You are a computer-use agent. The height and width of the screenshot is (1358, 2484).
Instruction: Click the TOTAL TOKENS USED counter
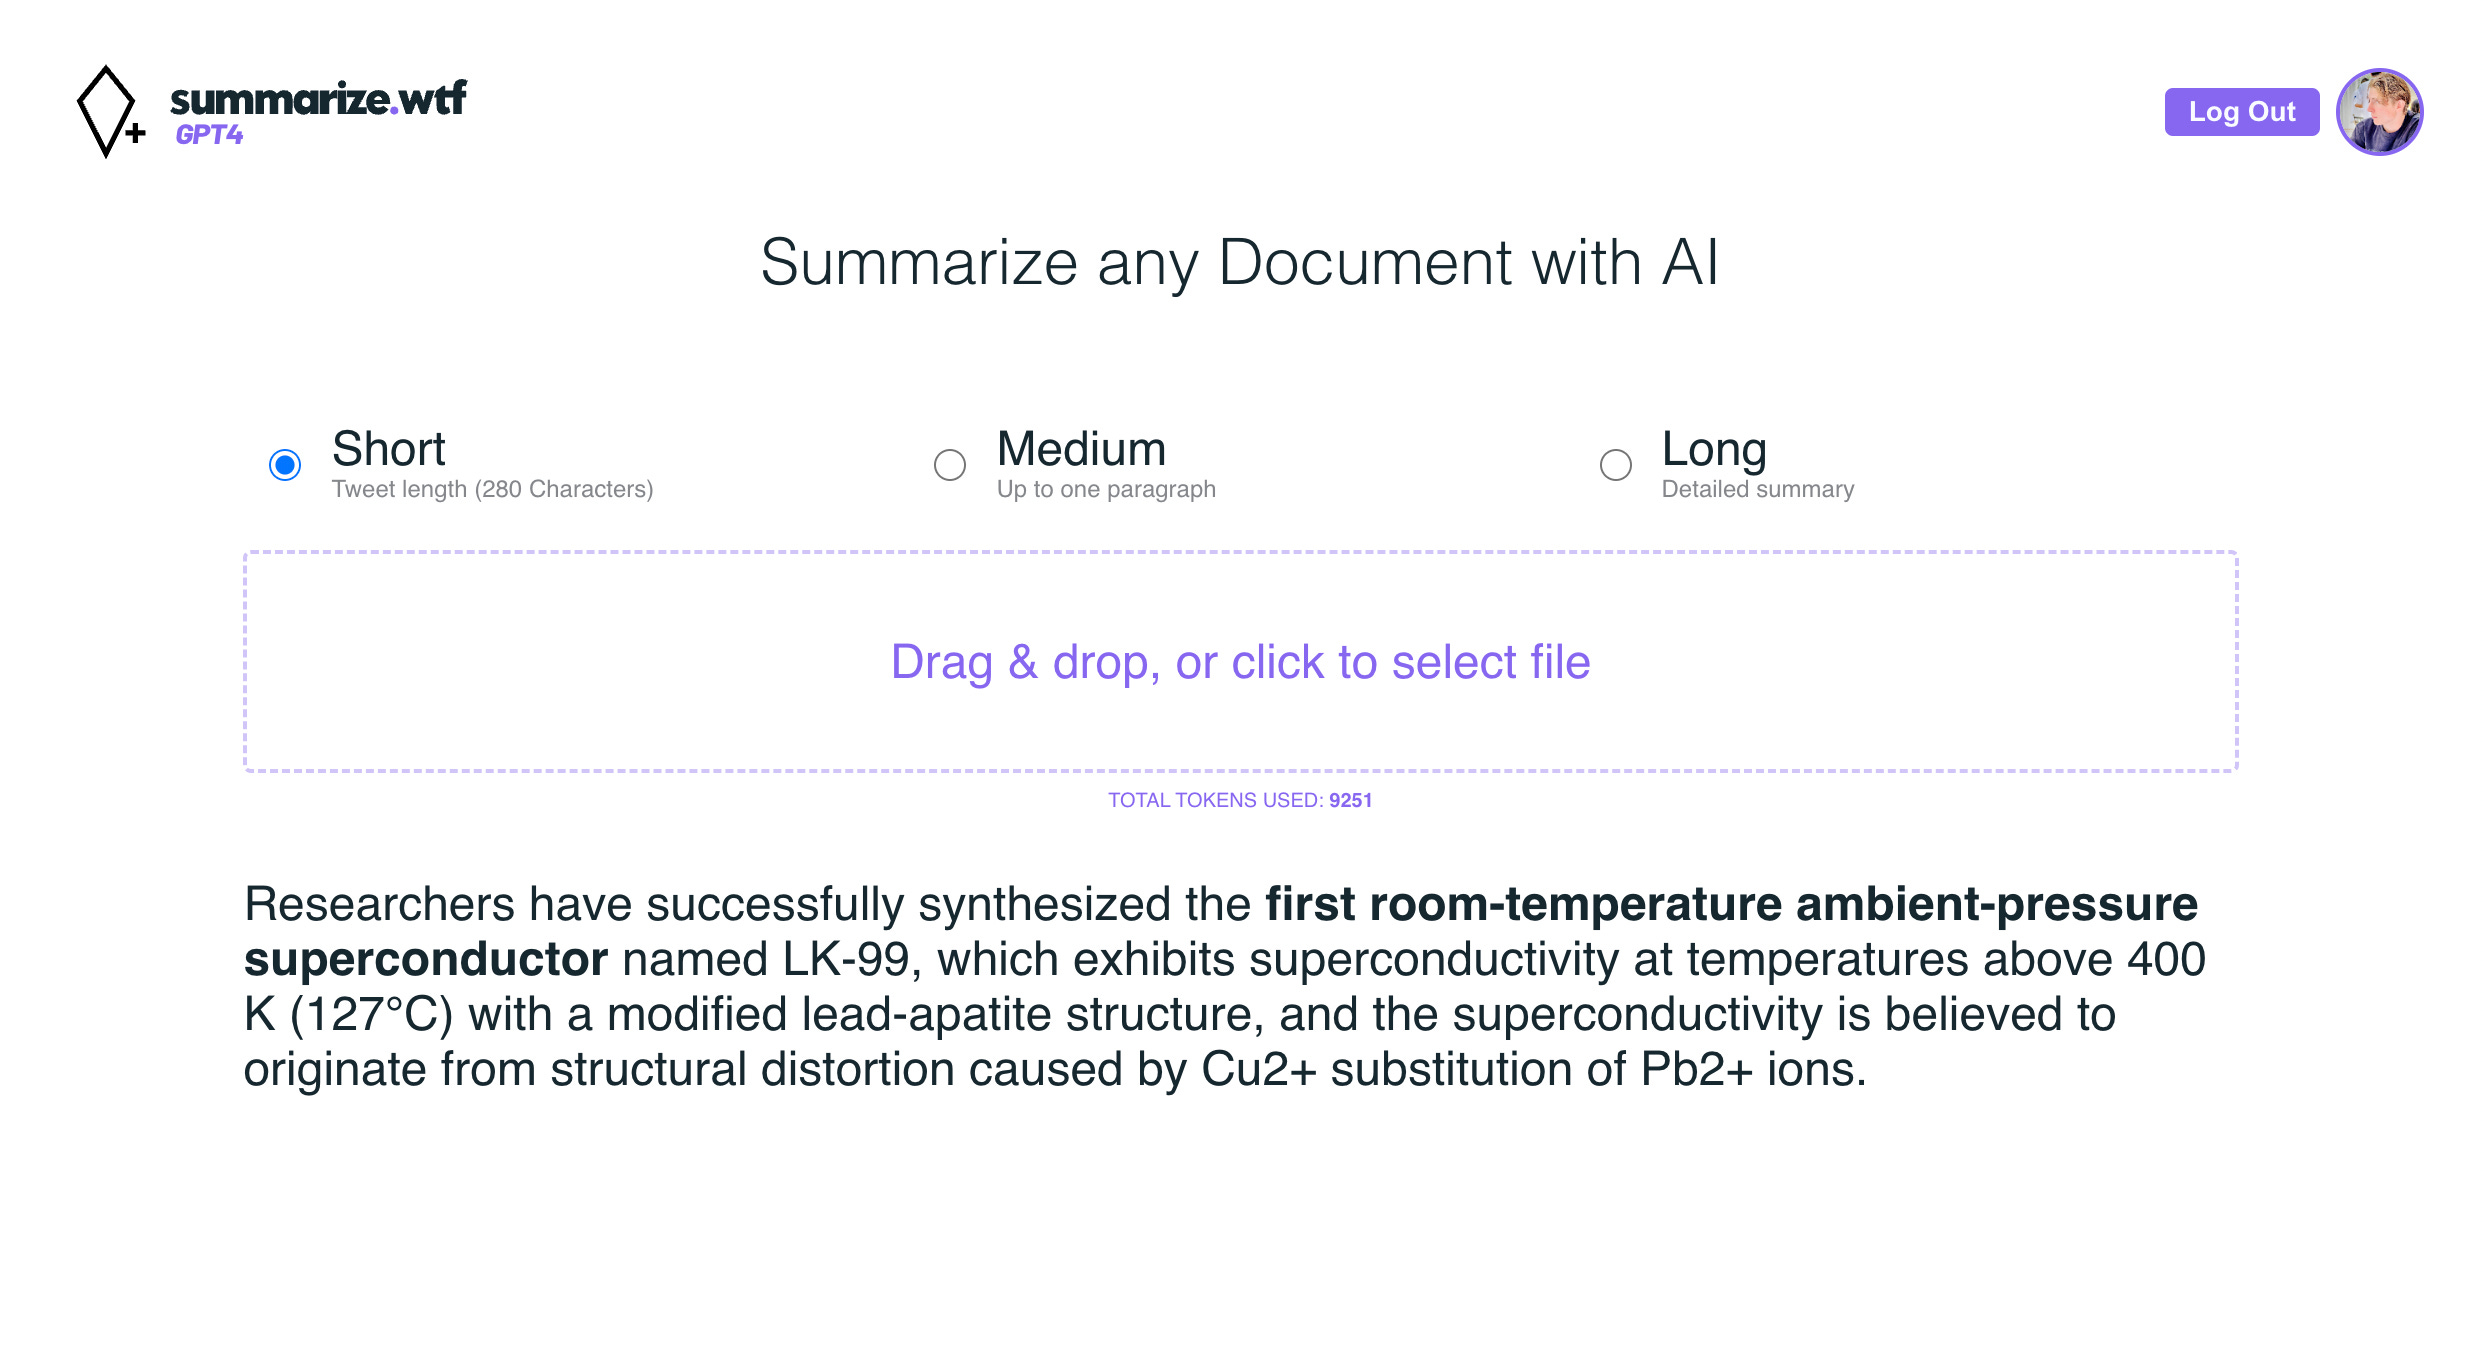(x=1215, y=800)
